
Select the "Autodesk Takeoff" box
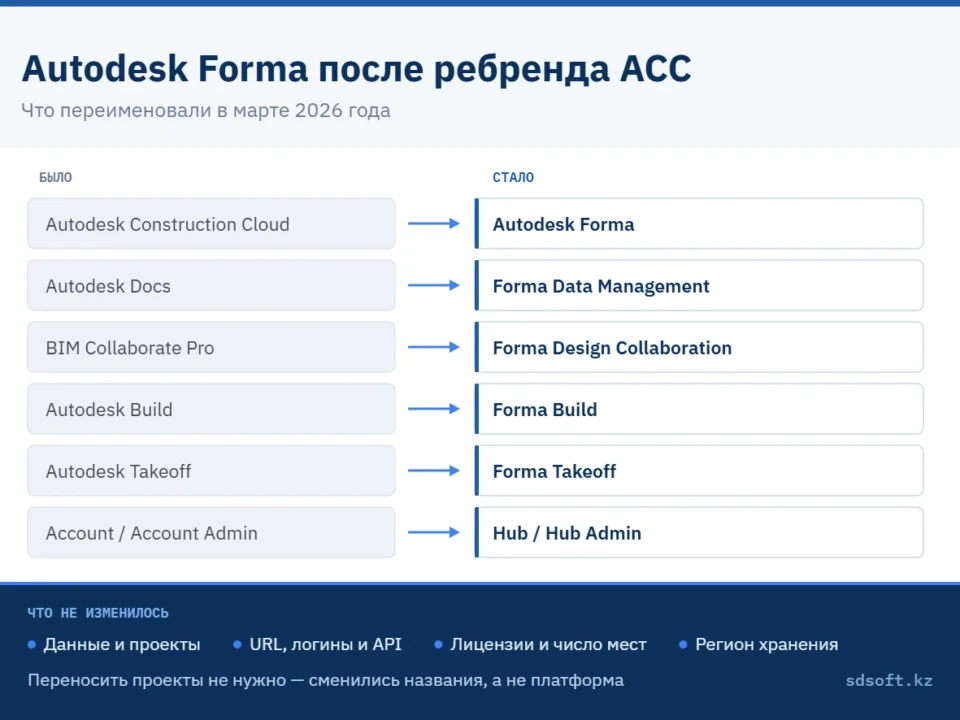211,471
